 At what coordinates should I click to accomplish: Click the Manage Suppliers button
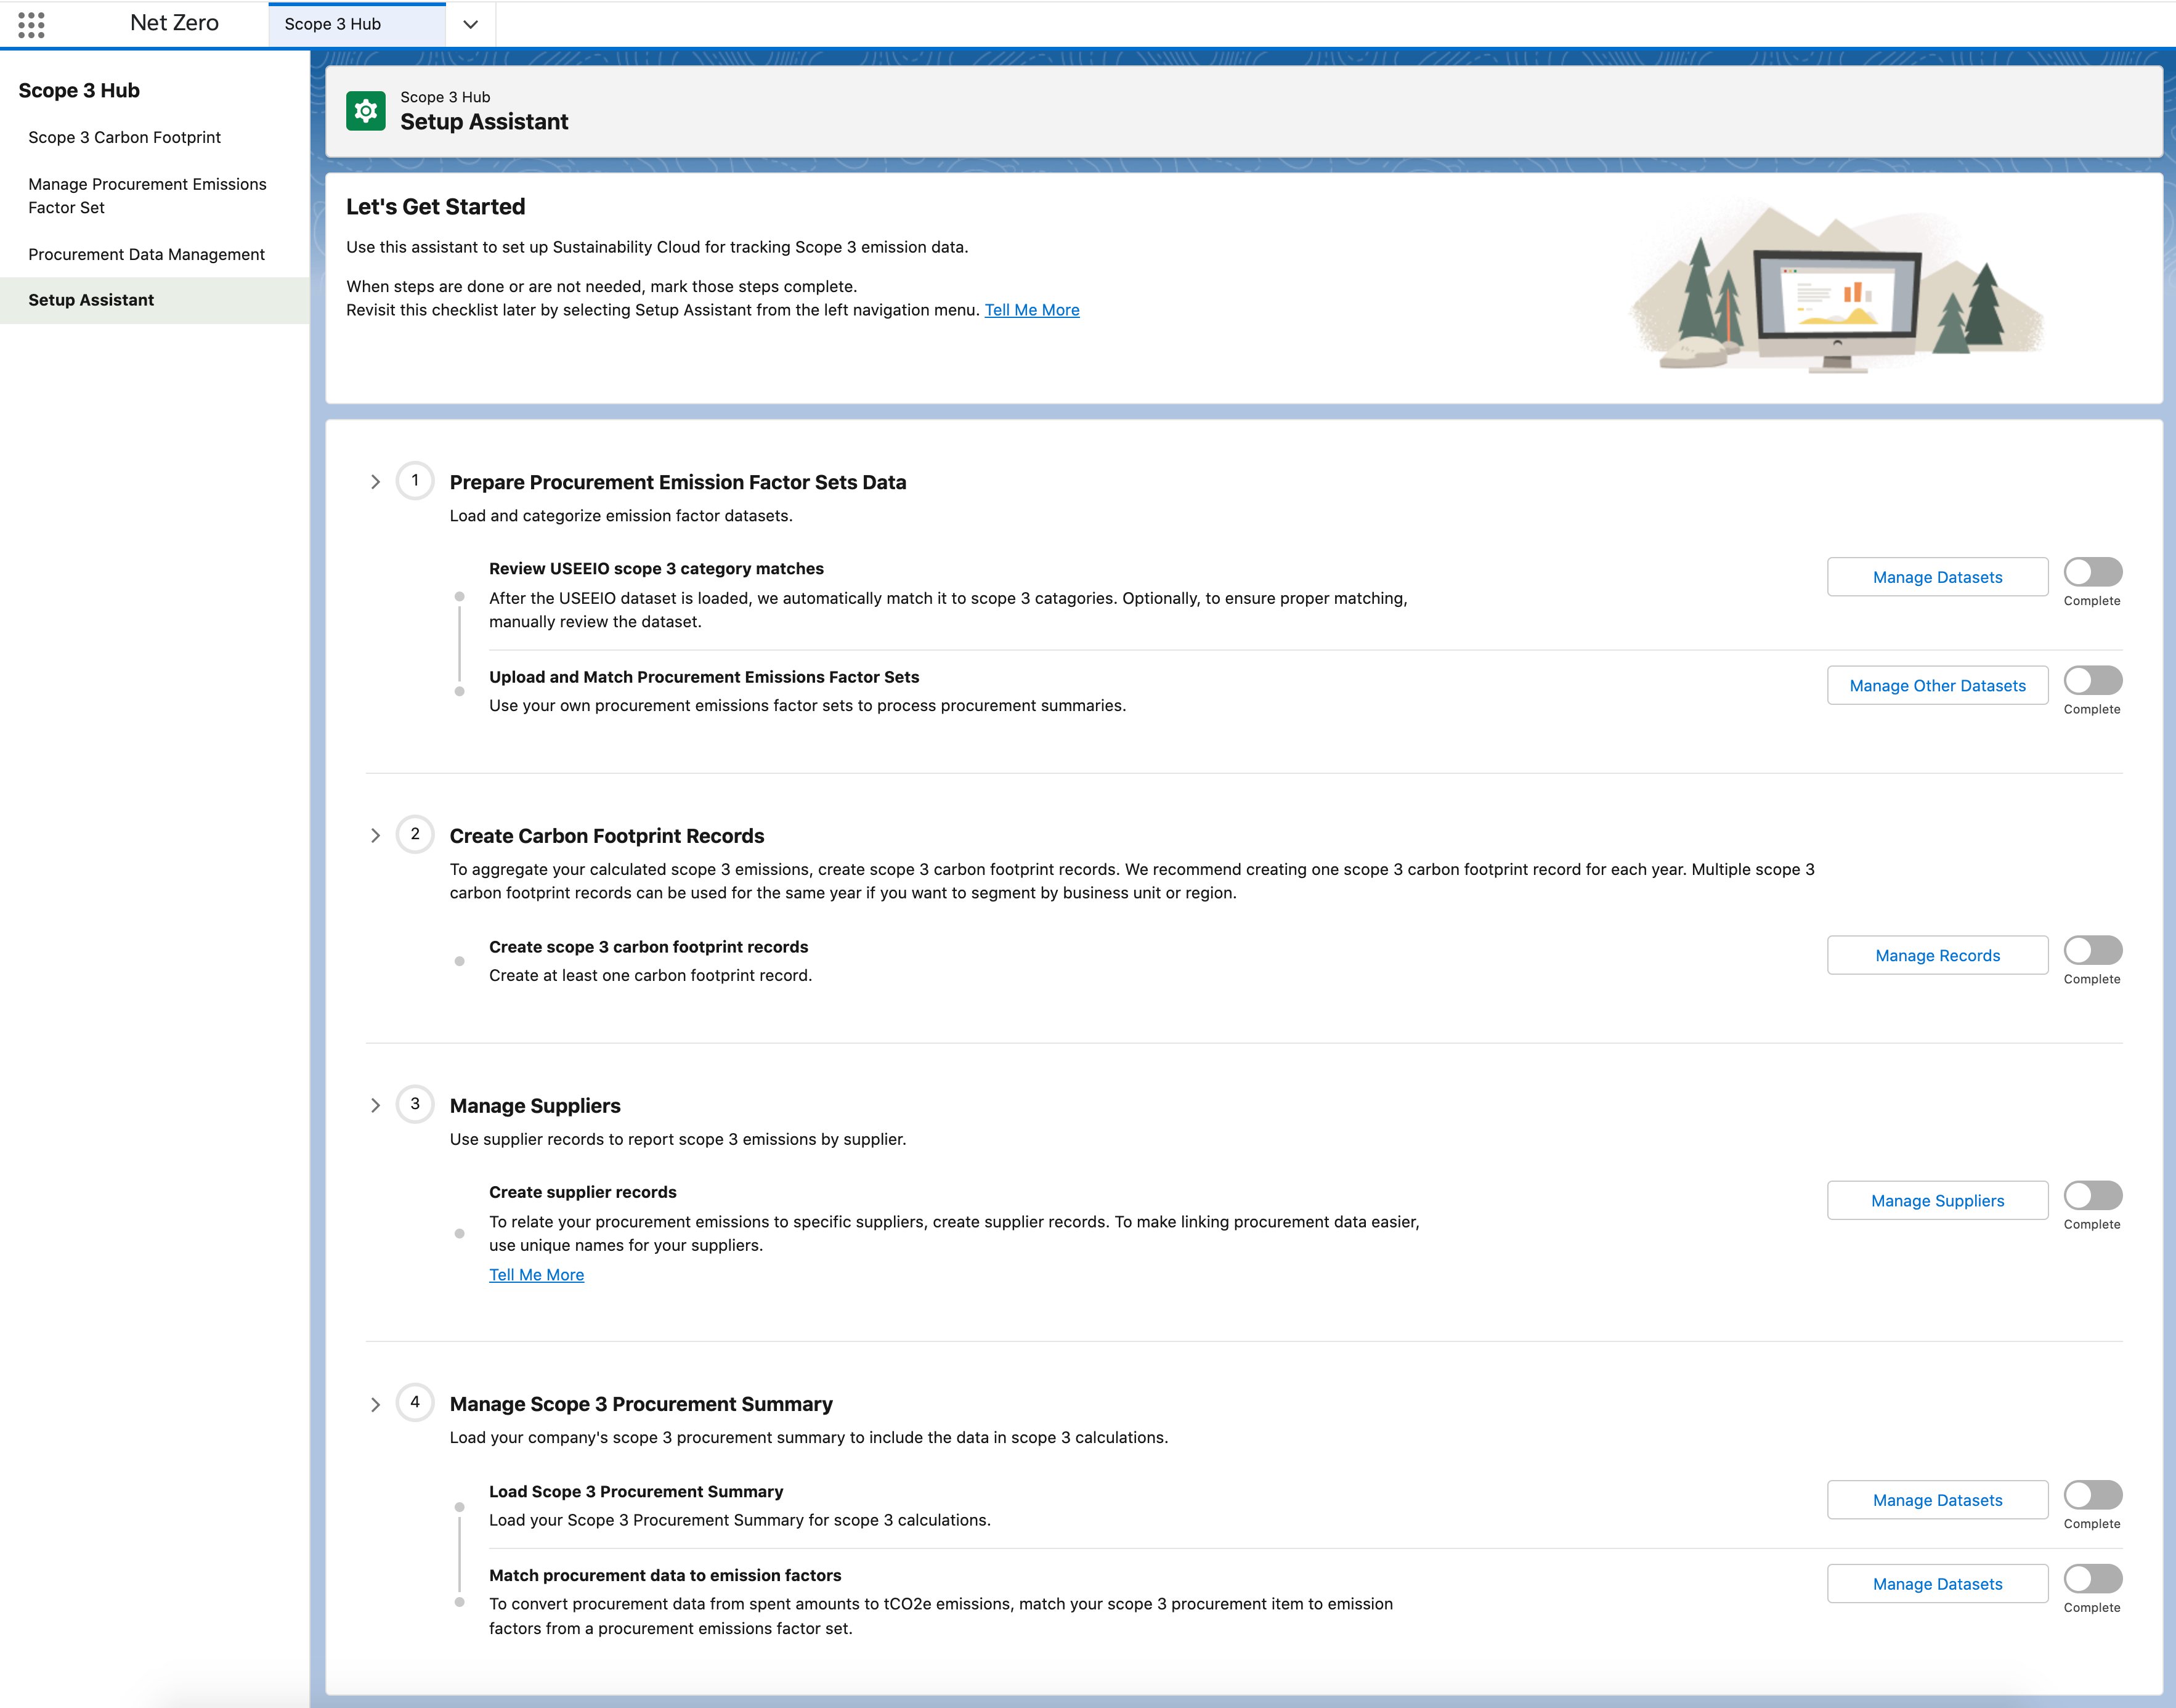[1937, 1200]
